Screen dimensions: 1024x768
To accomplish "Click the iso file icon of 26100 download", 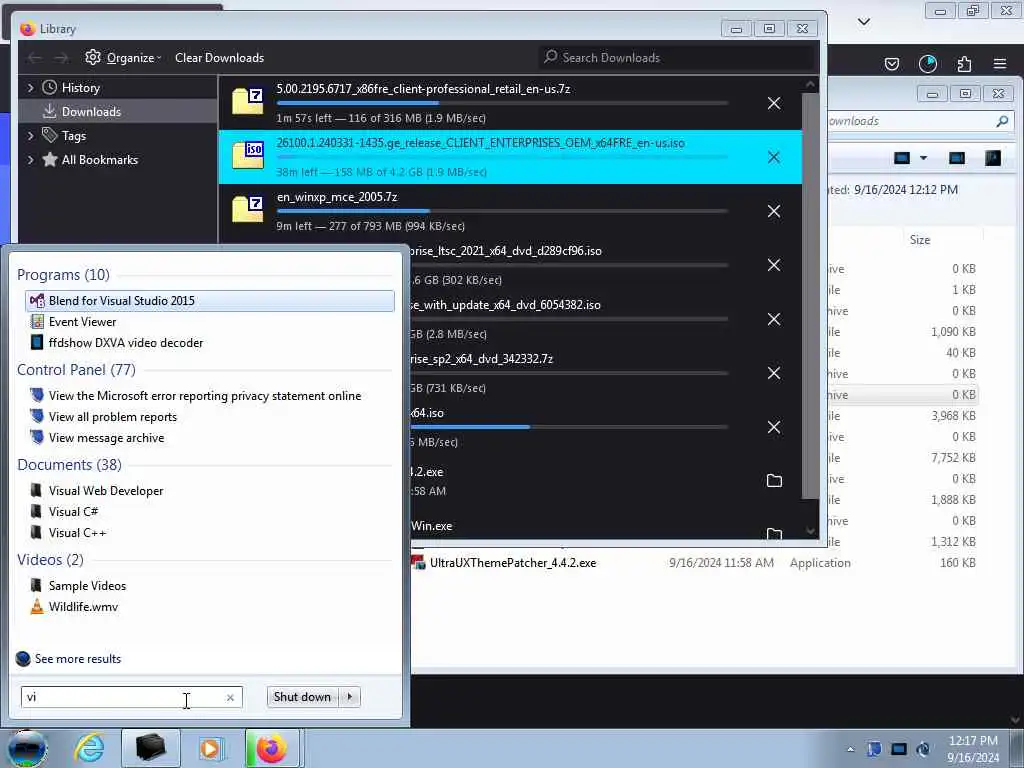I will (248, 155).
